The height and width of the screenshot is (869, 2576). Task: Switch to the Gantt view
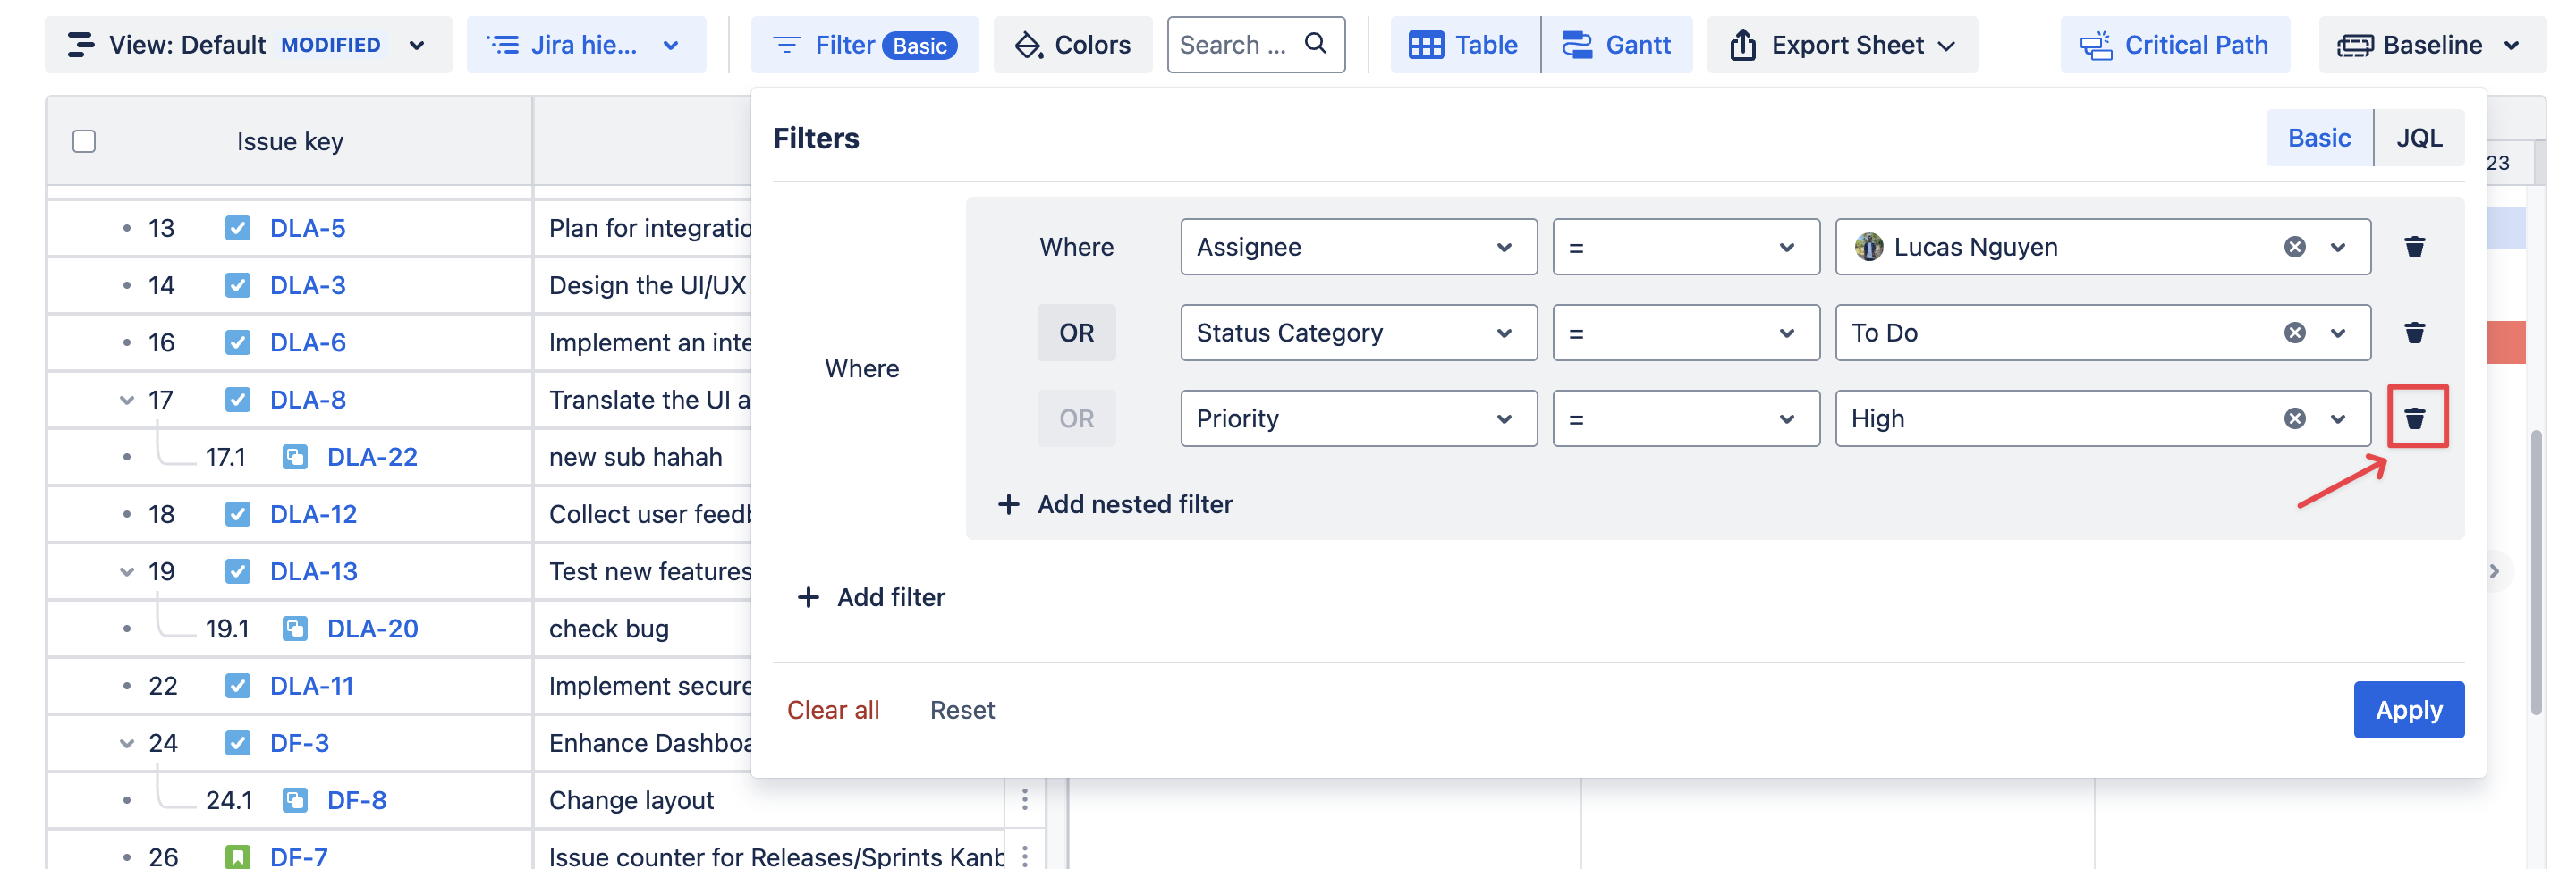click(1616, 45)
